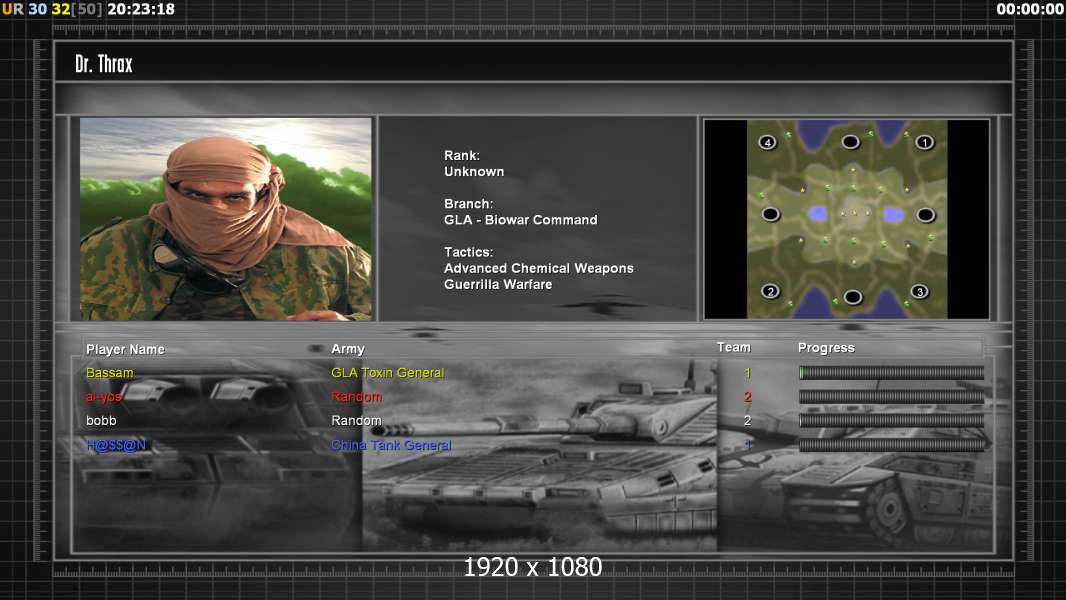The width and height of the screenshot is (1066, 600).
Task: Click the Player Name column header
Action: point(125,349)
